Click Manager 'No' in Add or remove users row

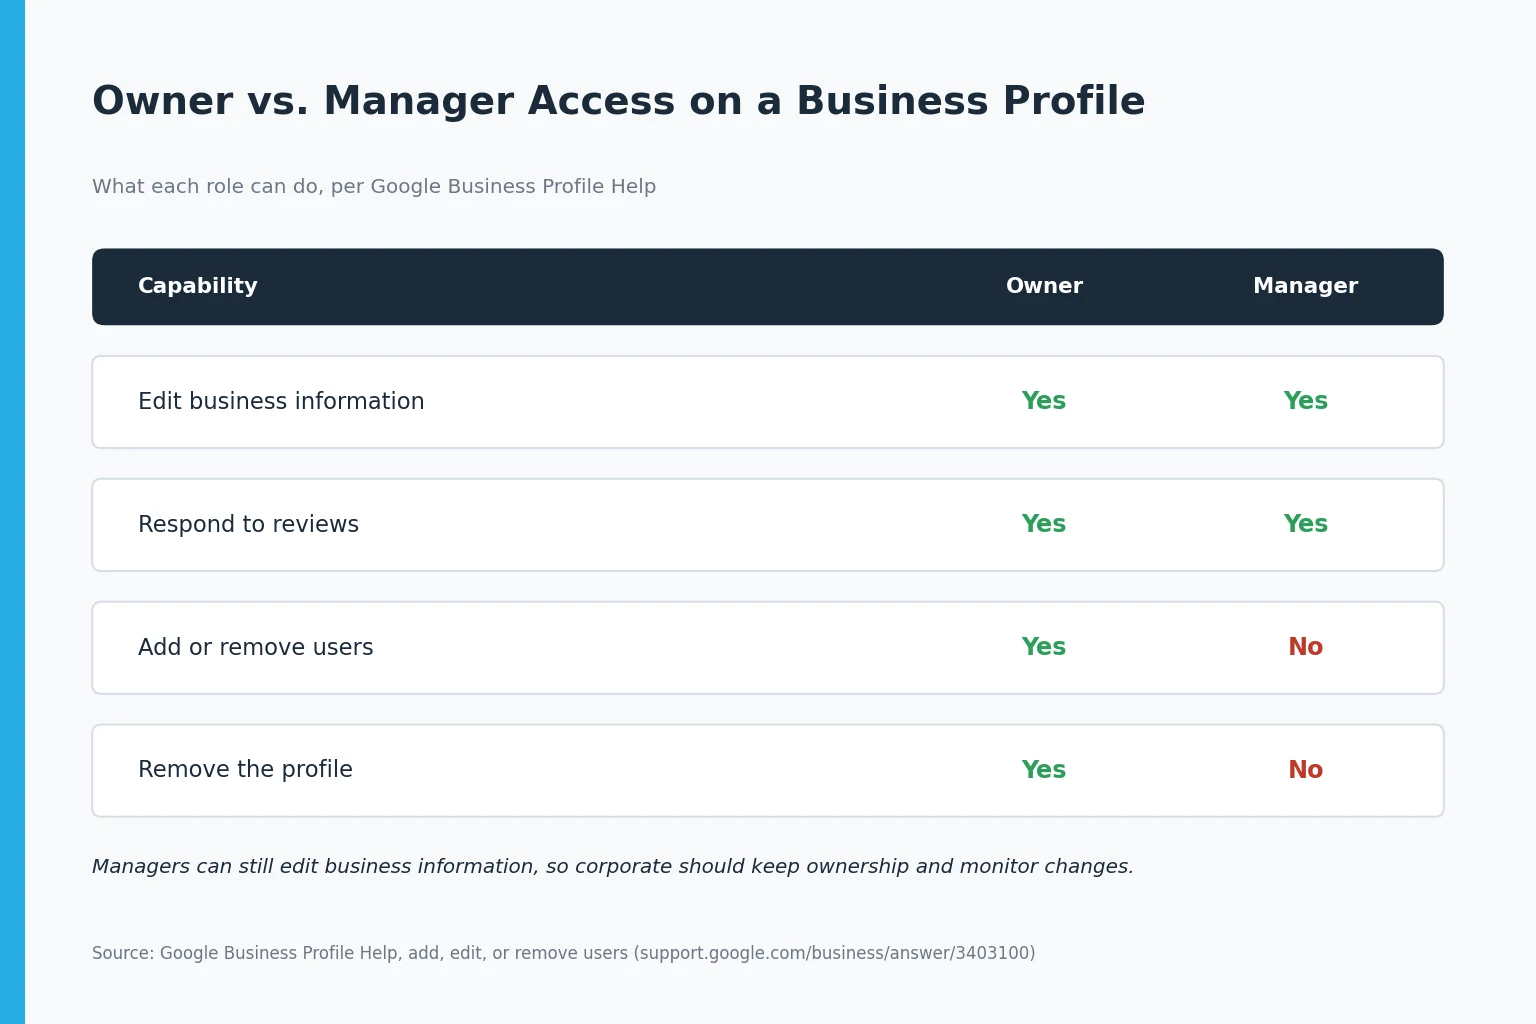tap(1305, 647)
